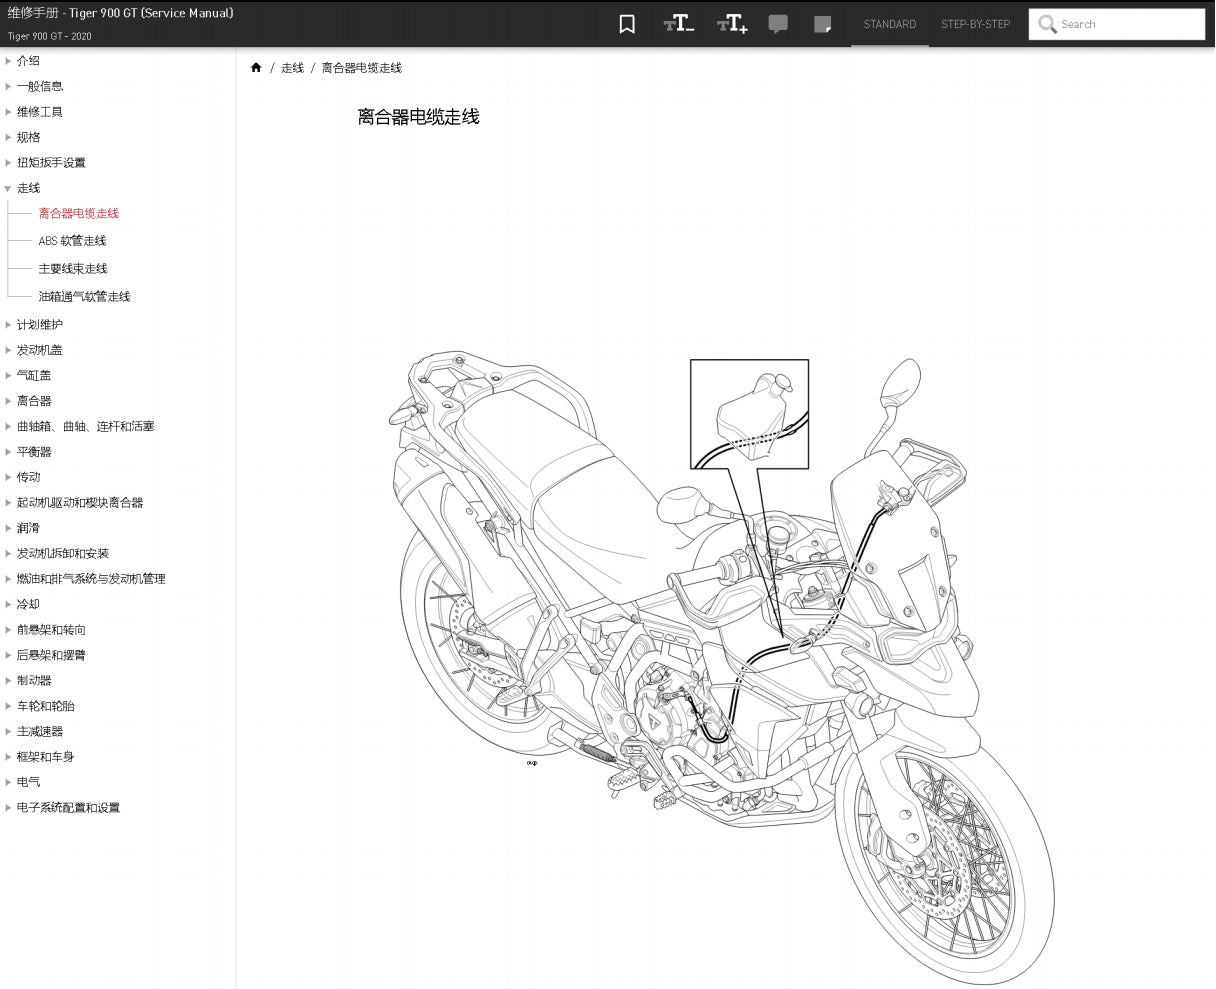
Task: Open the ABS 软管走线 page
Action: pos(71,241)
